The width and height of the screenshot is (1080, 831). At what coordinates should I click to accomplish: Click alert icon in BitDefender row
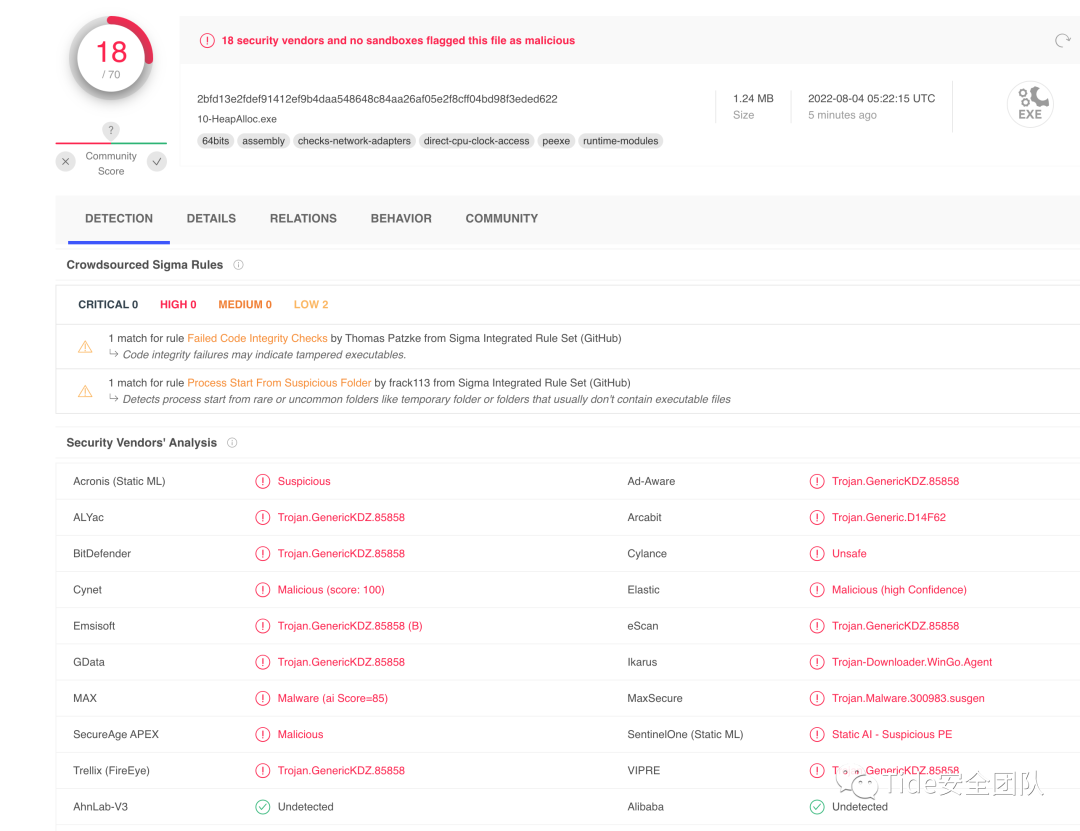(262, 553)
